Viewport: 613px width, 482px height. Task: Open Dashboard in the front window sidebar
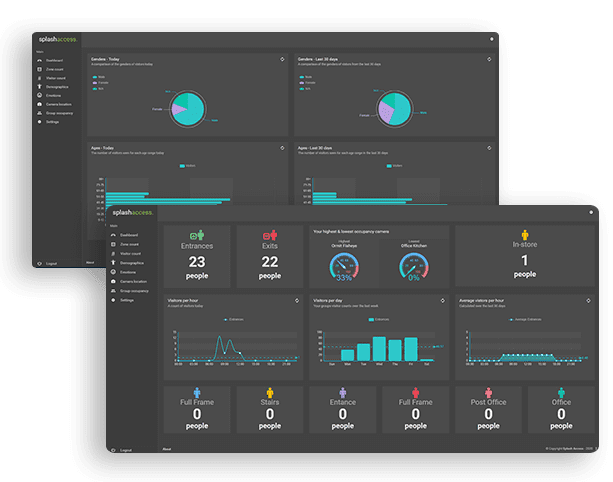129,235
